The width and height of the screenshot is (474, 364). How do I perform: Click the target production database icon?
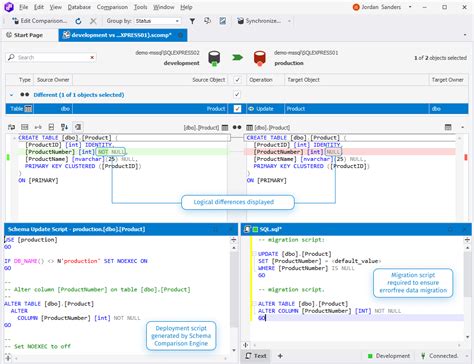pyautogui.click(x=260, y=58)
